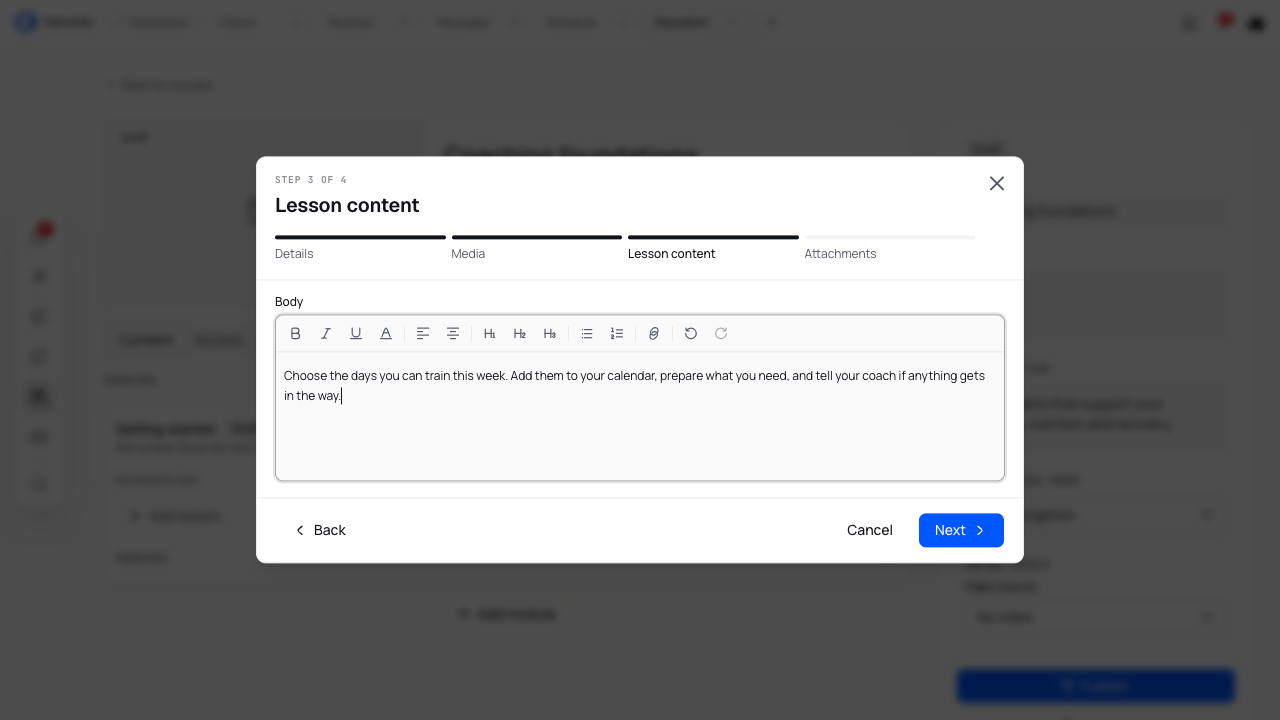Go to the Details step
The width and height of the screenshot is (1280, 720).
pos(360,248)
